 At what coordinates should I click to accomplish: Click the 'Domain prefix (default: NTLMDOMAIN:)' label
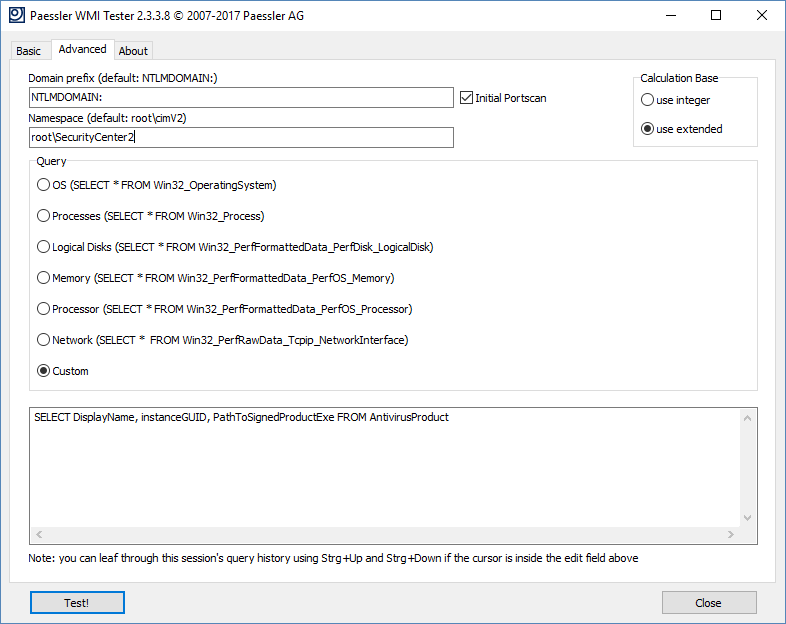tap(123, 78)
